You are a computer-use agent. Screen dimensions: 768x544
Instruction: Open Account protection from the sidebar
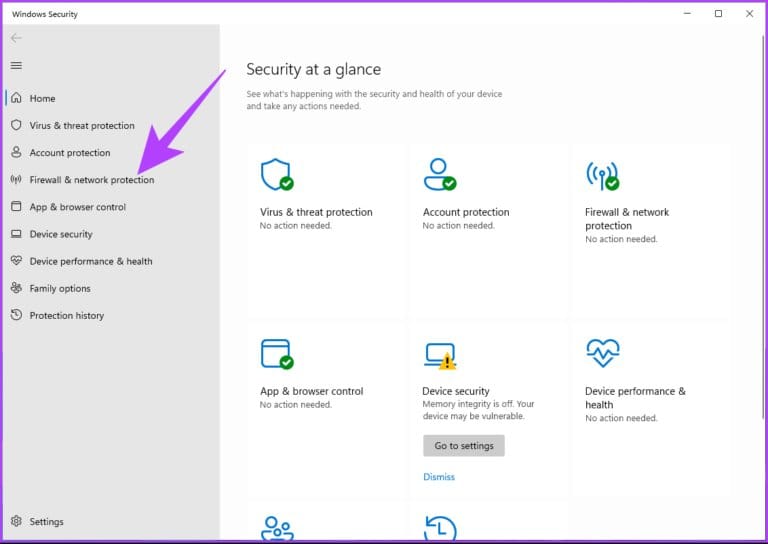click(69, 153)
